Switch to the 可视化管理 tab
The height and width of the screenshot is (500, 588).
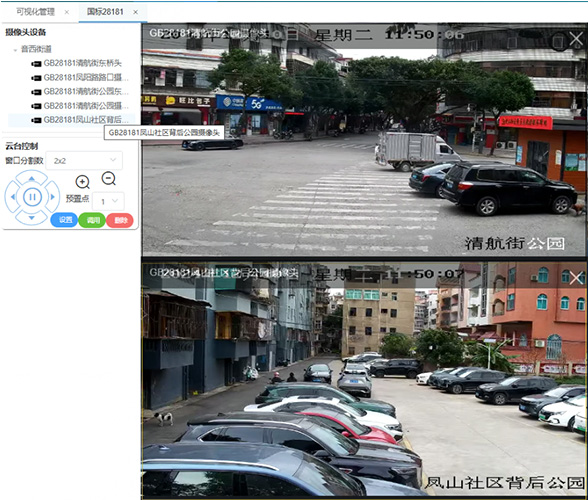35,12
